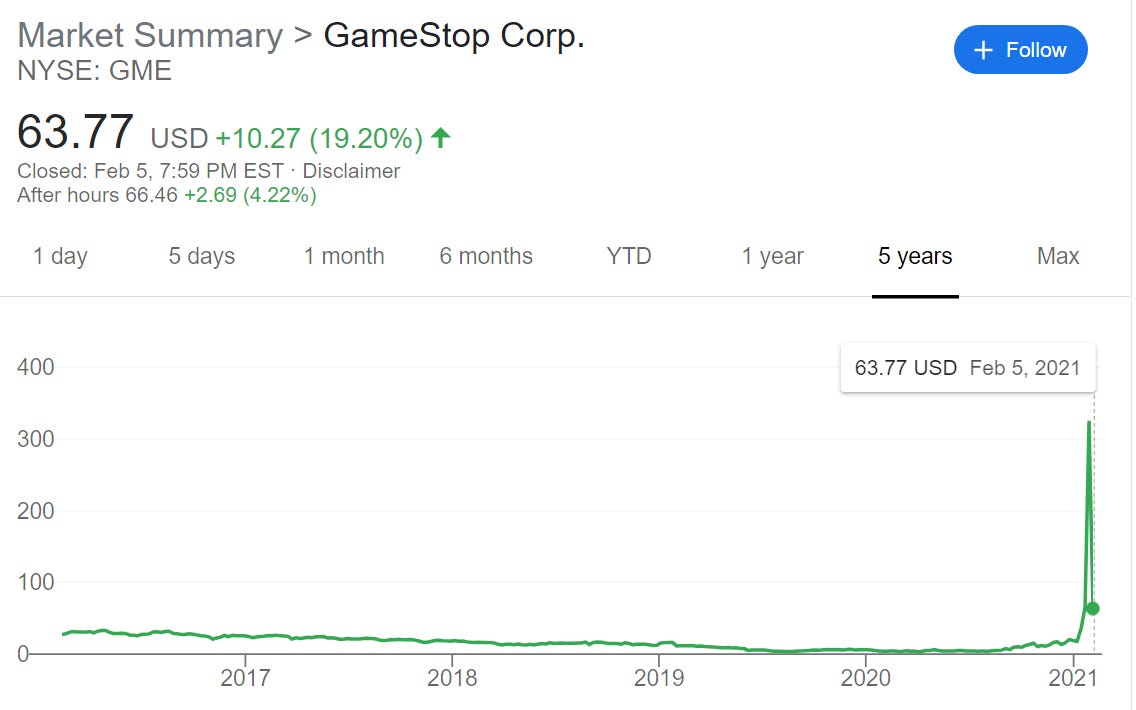Viewport: 1136px width, 710px height.
Task: Click the plus icon on Follow
Action: (x=984, y=50)
